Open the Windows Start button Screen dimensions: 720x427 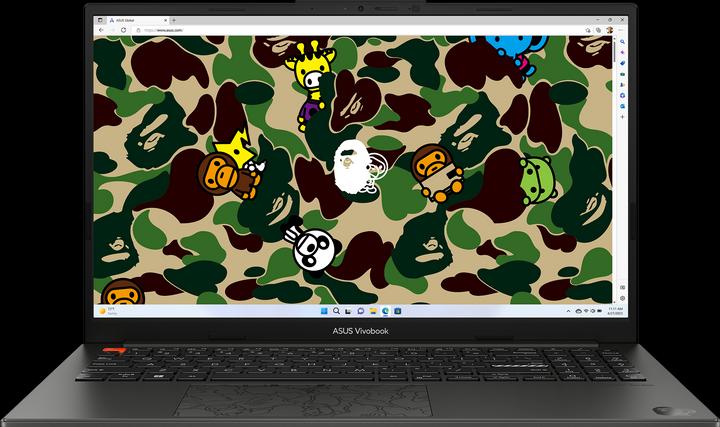tap(324, 311)
